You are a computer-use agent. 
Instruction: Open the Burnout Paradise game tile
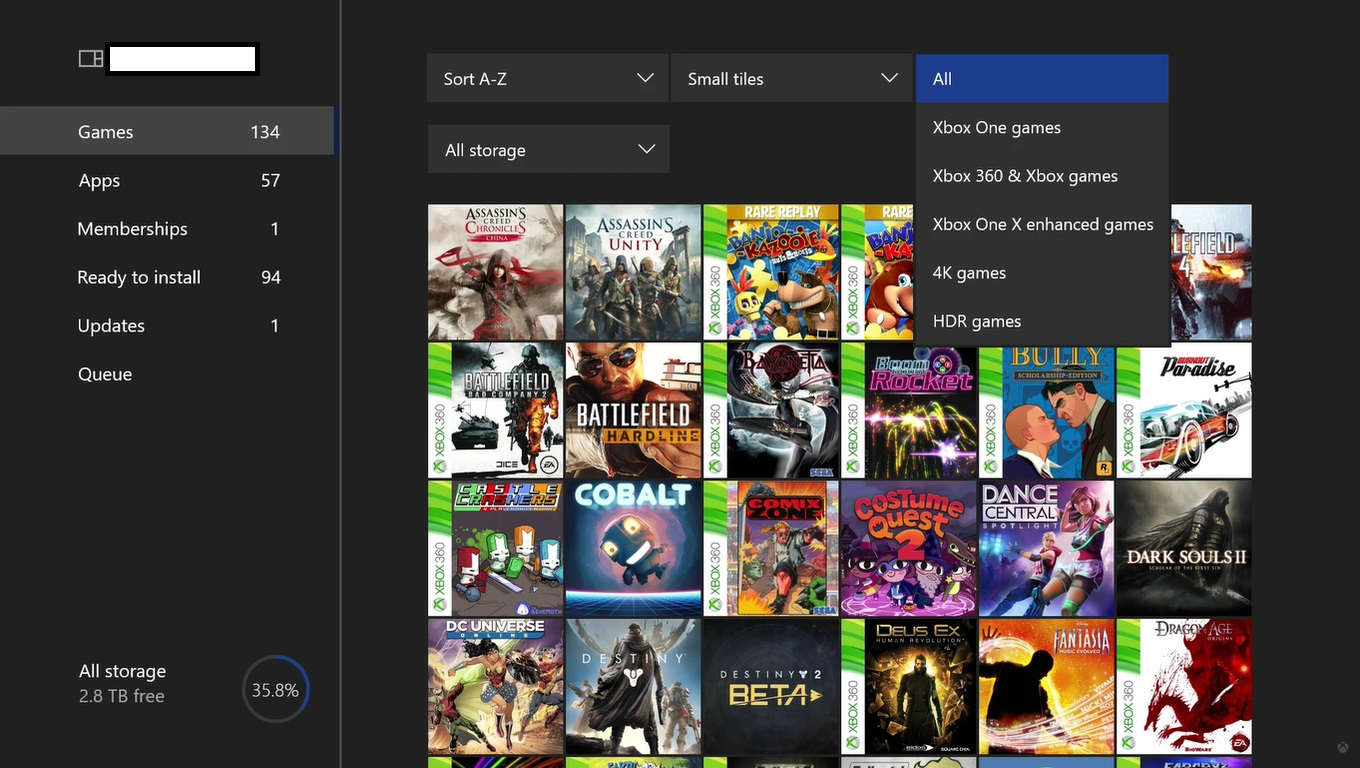(1184, 411)
